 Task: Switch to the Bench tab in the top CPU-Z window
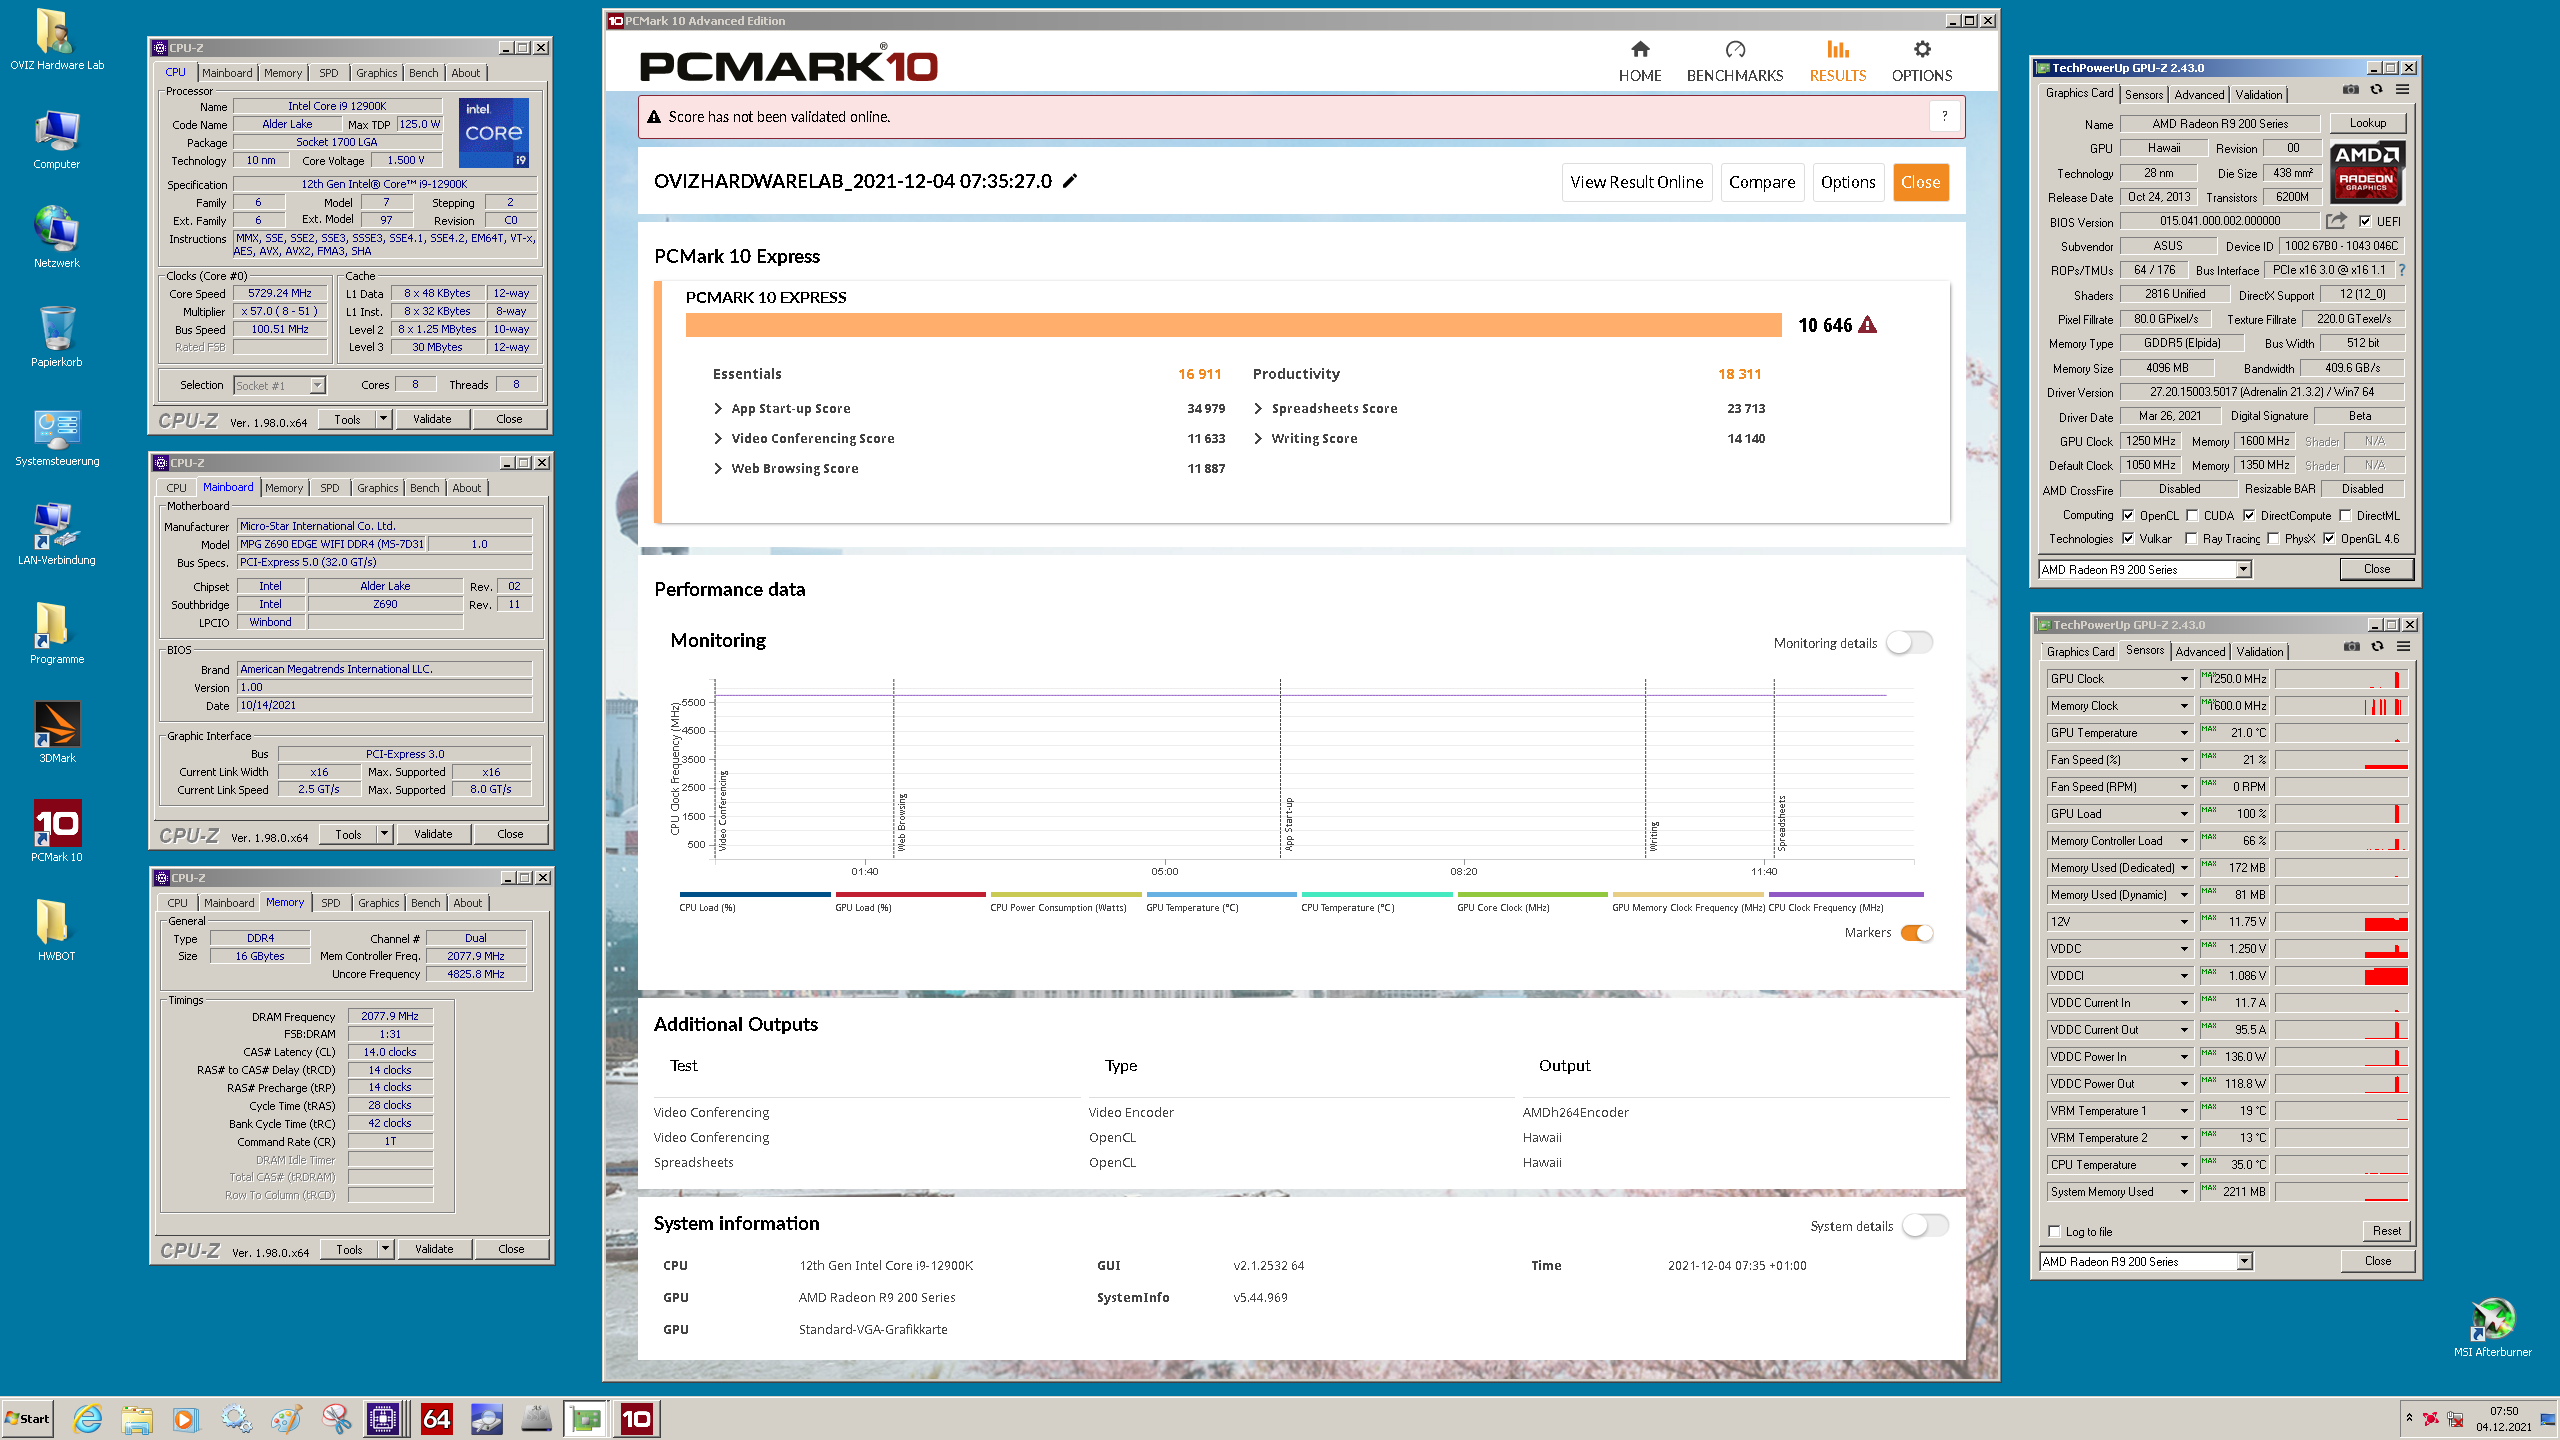coord(423,73)
